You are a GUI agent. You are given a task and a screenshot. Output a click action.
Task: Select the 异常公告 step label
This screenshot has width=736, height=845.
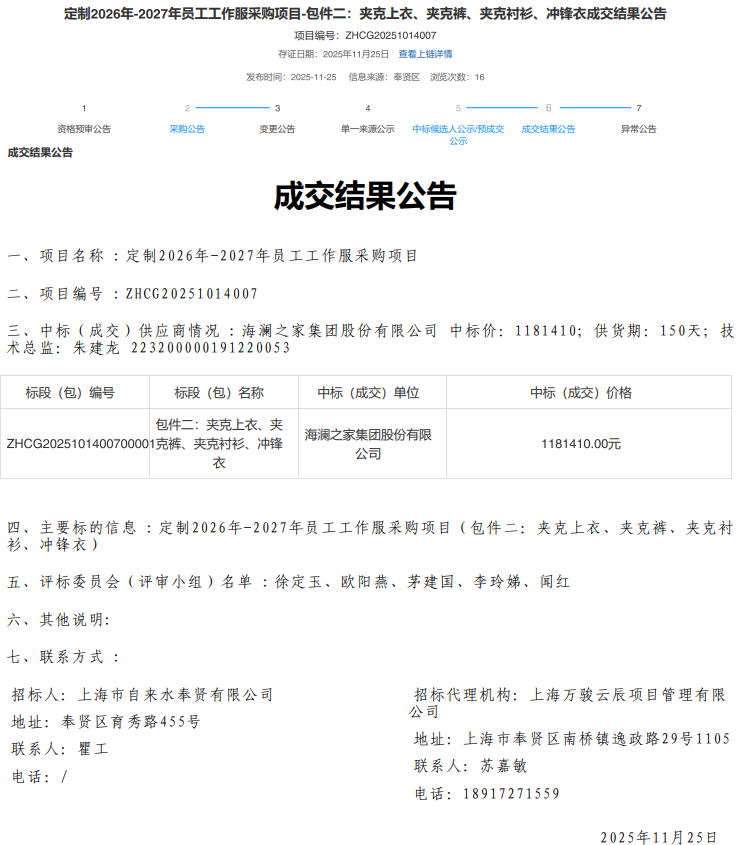(x=638, y=129)
